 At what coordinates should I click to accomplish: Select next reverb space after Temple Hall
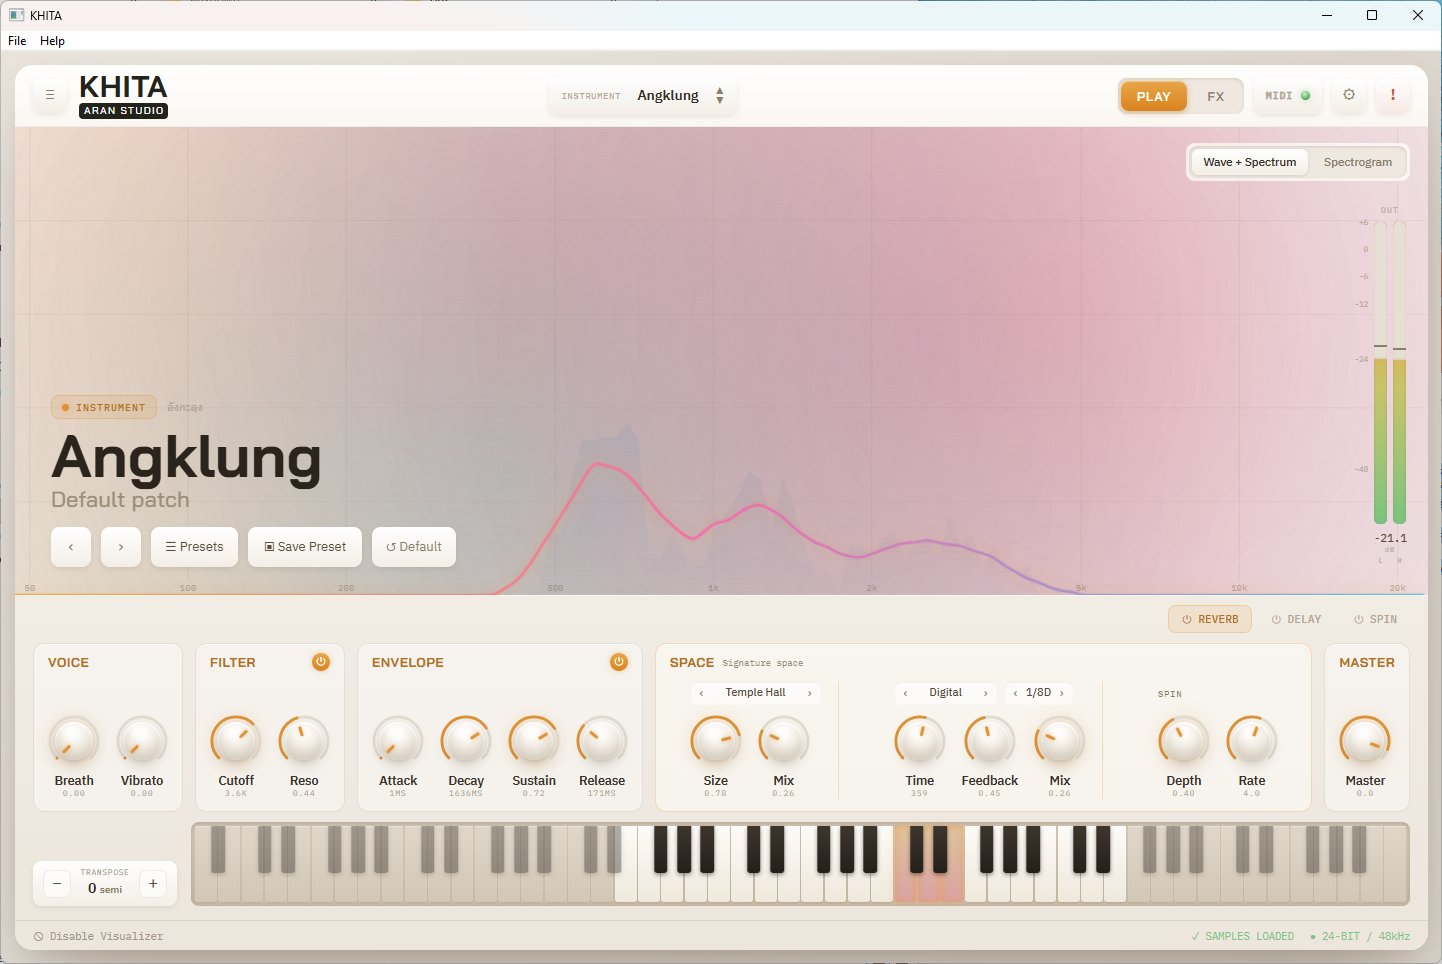(x=810, y=693)
